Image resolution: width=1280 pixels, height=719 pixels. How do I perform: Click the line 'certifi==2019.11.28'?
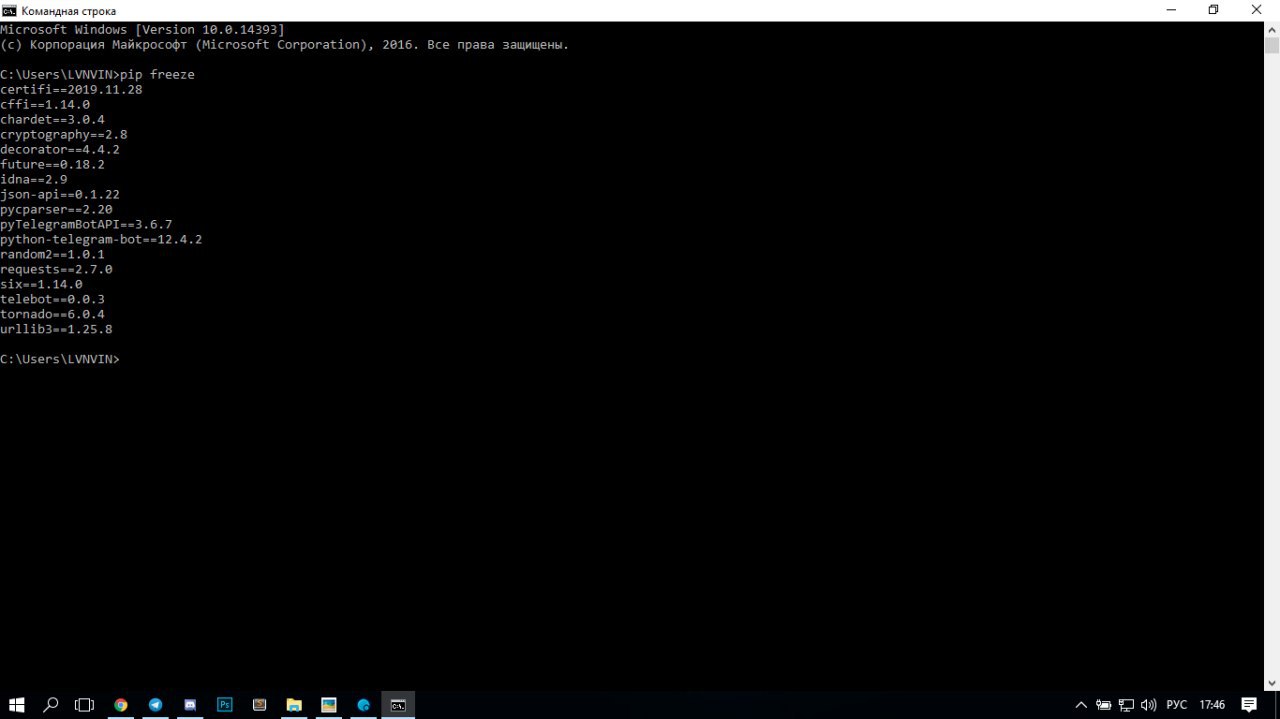coord(71,90)
